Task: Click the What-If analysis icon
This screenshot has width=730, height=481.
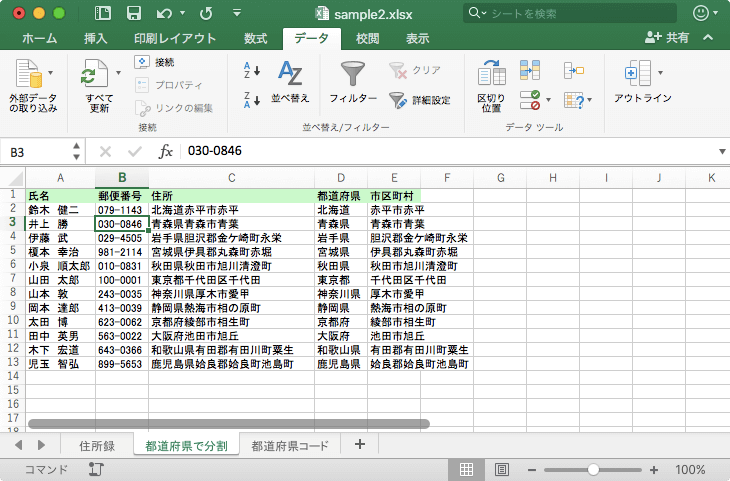Action: 574,100
